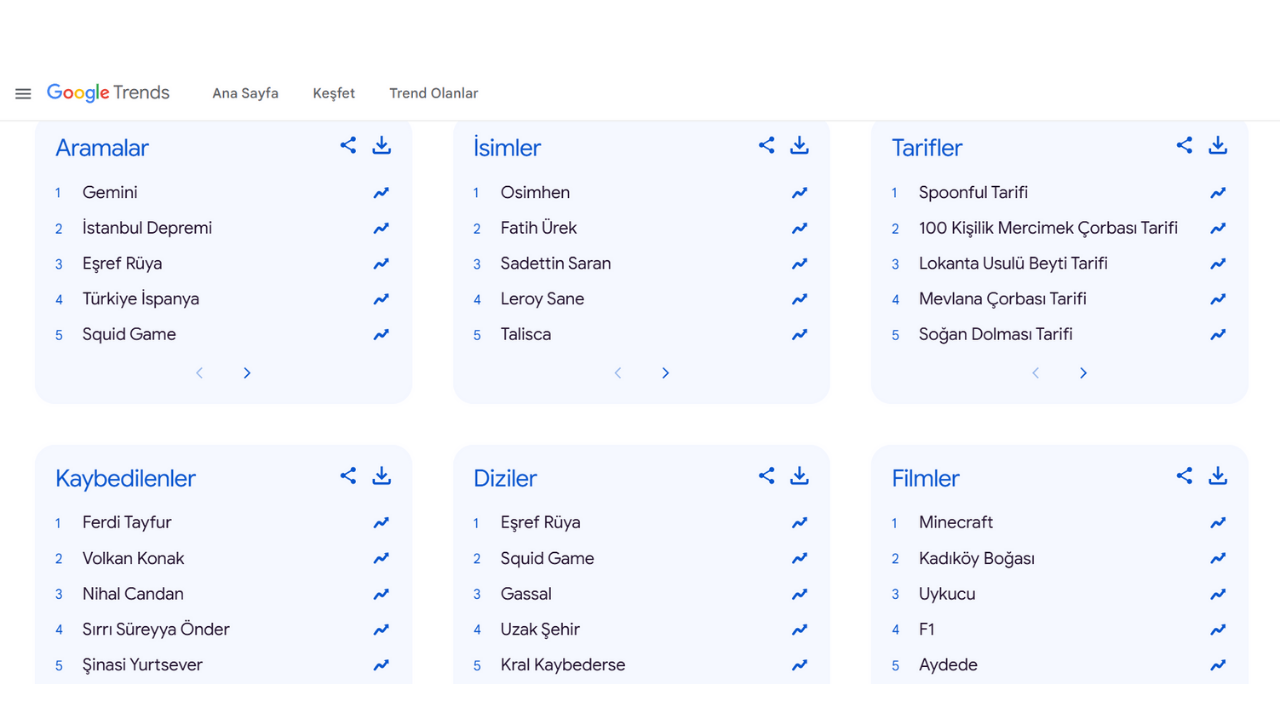Image resolution: width=1280 pixels, height=720 pixels.
Task: Share the Kaybedilenler card
Action: (348, 476)
